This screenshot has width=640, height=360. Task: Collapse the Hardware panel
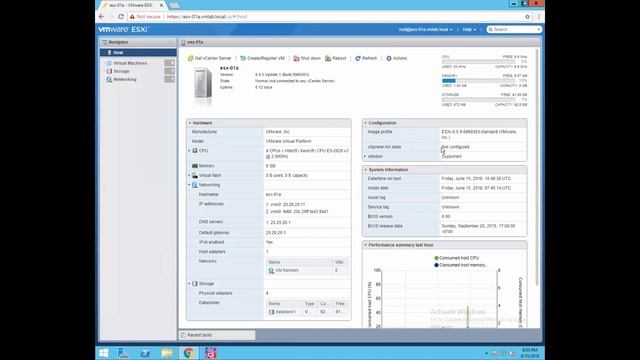coord(189,123)
